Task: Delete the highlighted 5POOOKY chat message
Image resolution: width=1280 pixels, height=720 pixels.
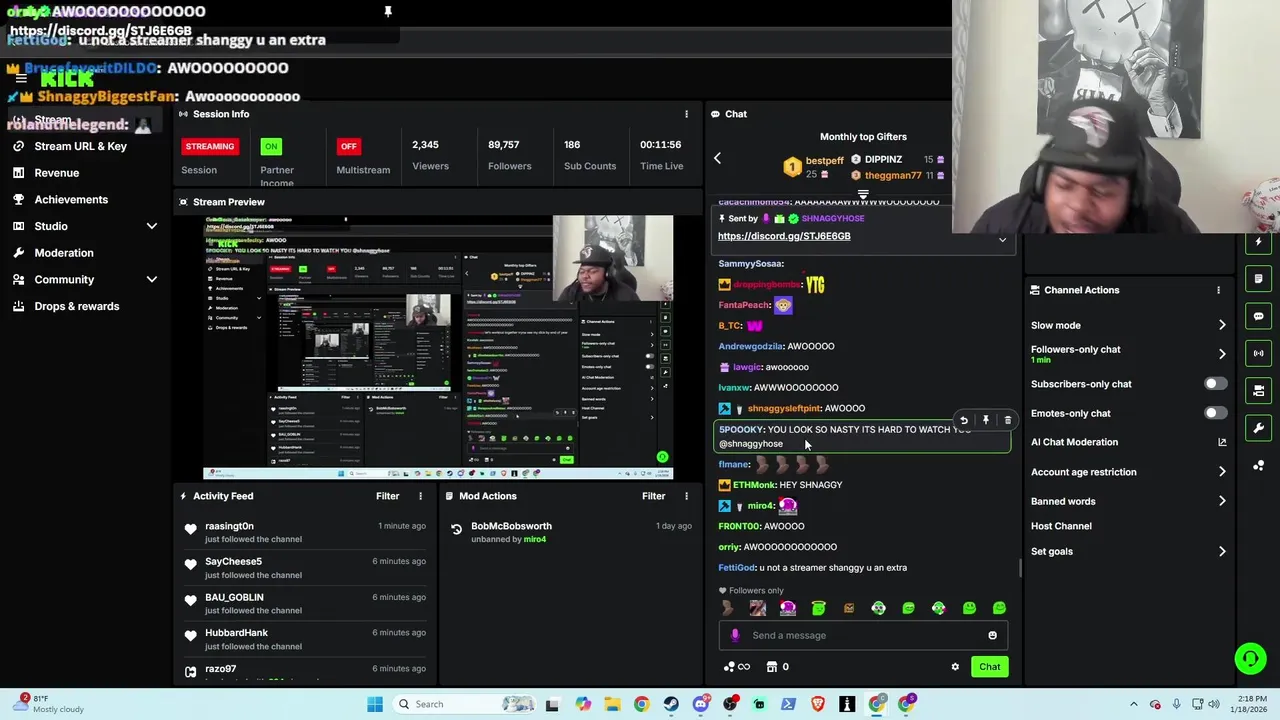Action: tap(1007, 420)
